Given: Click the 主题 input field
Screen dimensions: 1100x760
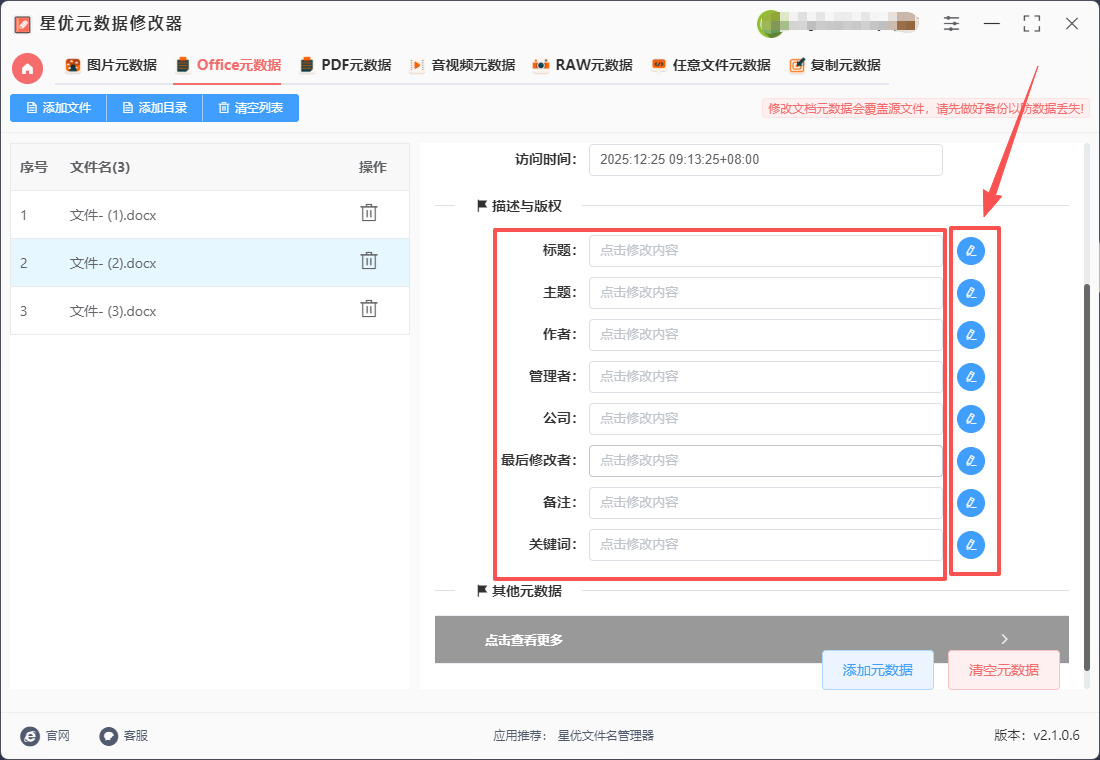Looking at the screenshot, I should (x=765, y=293).
